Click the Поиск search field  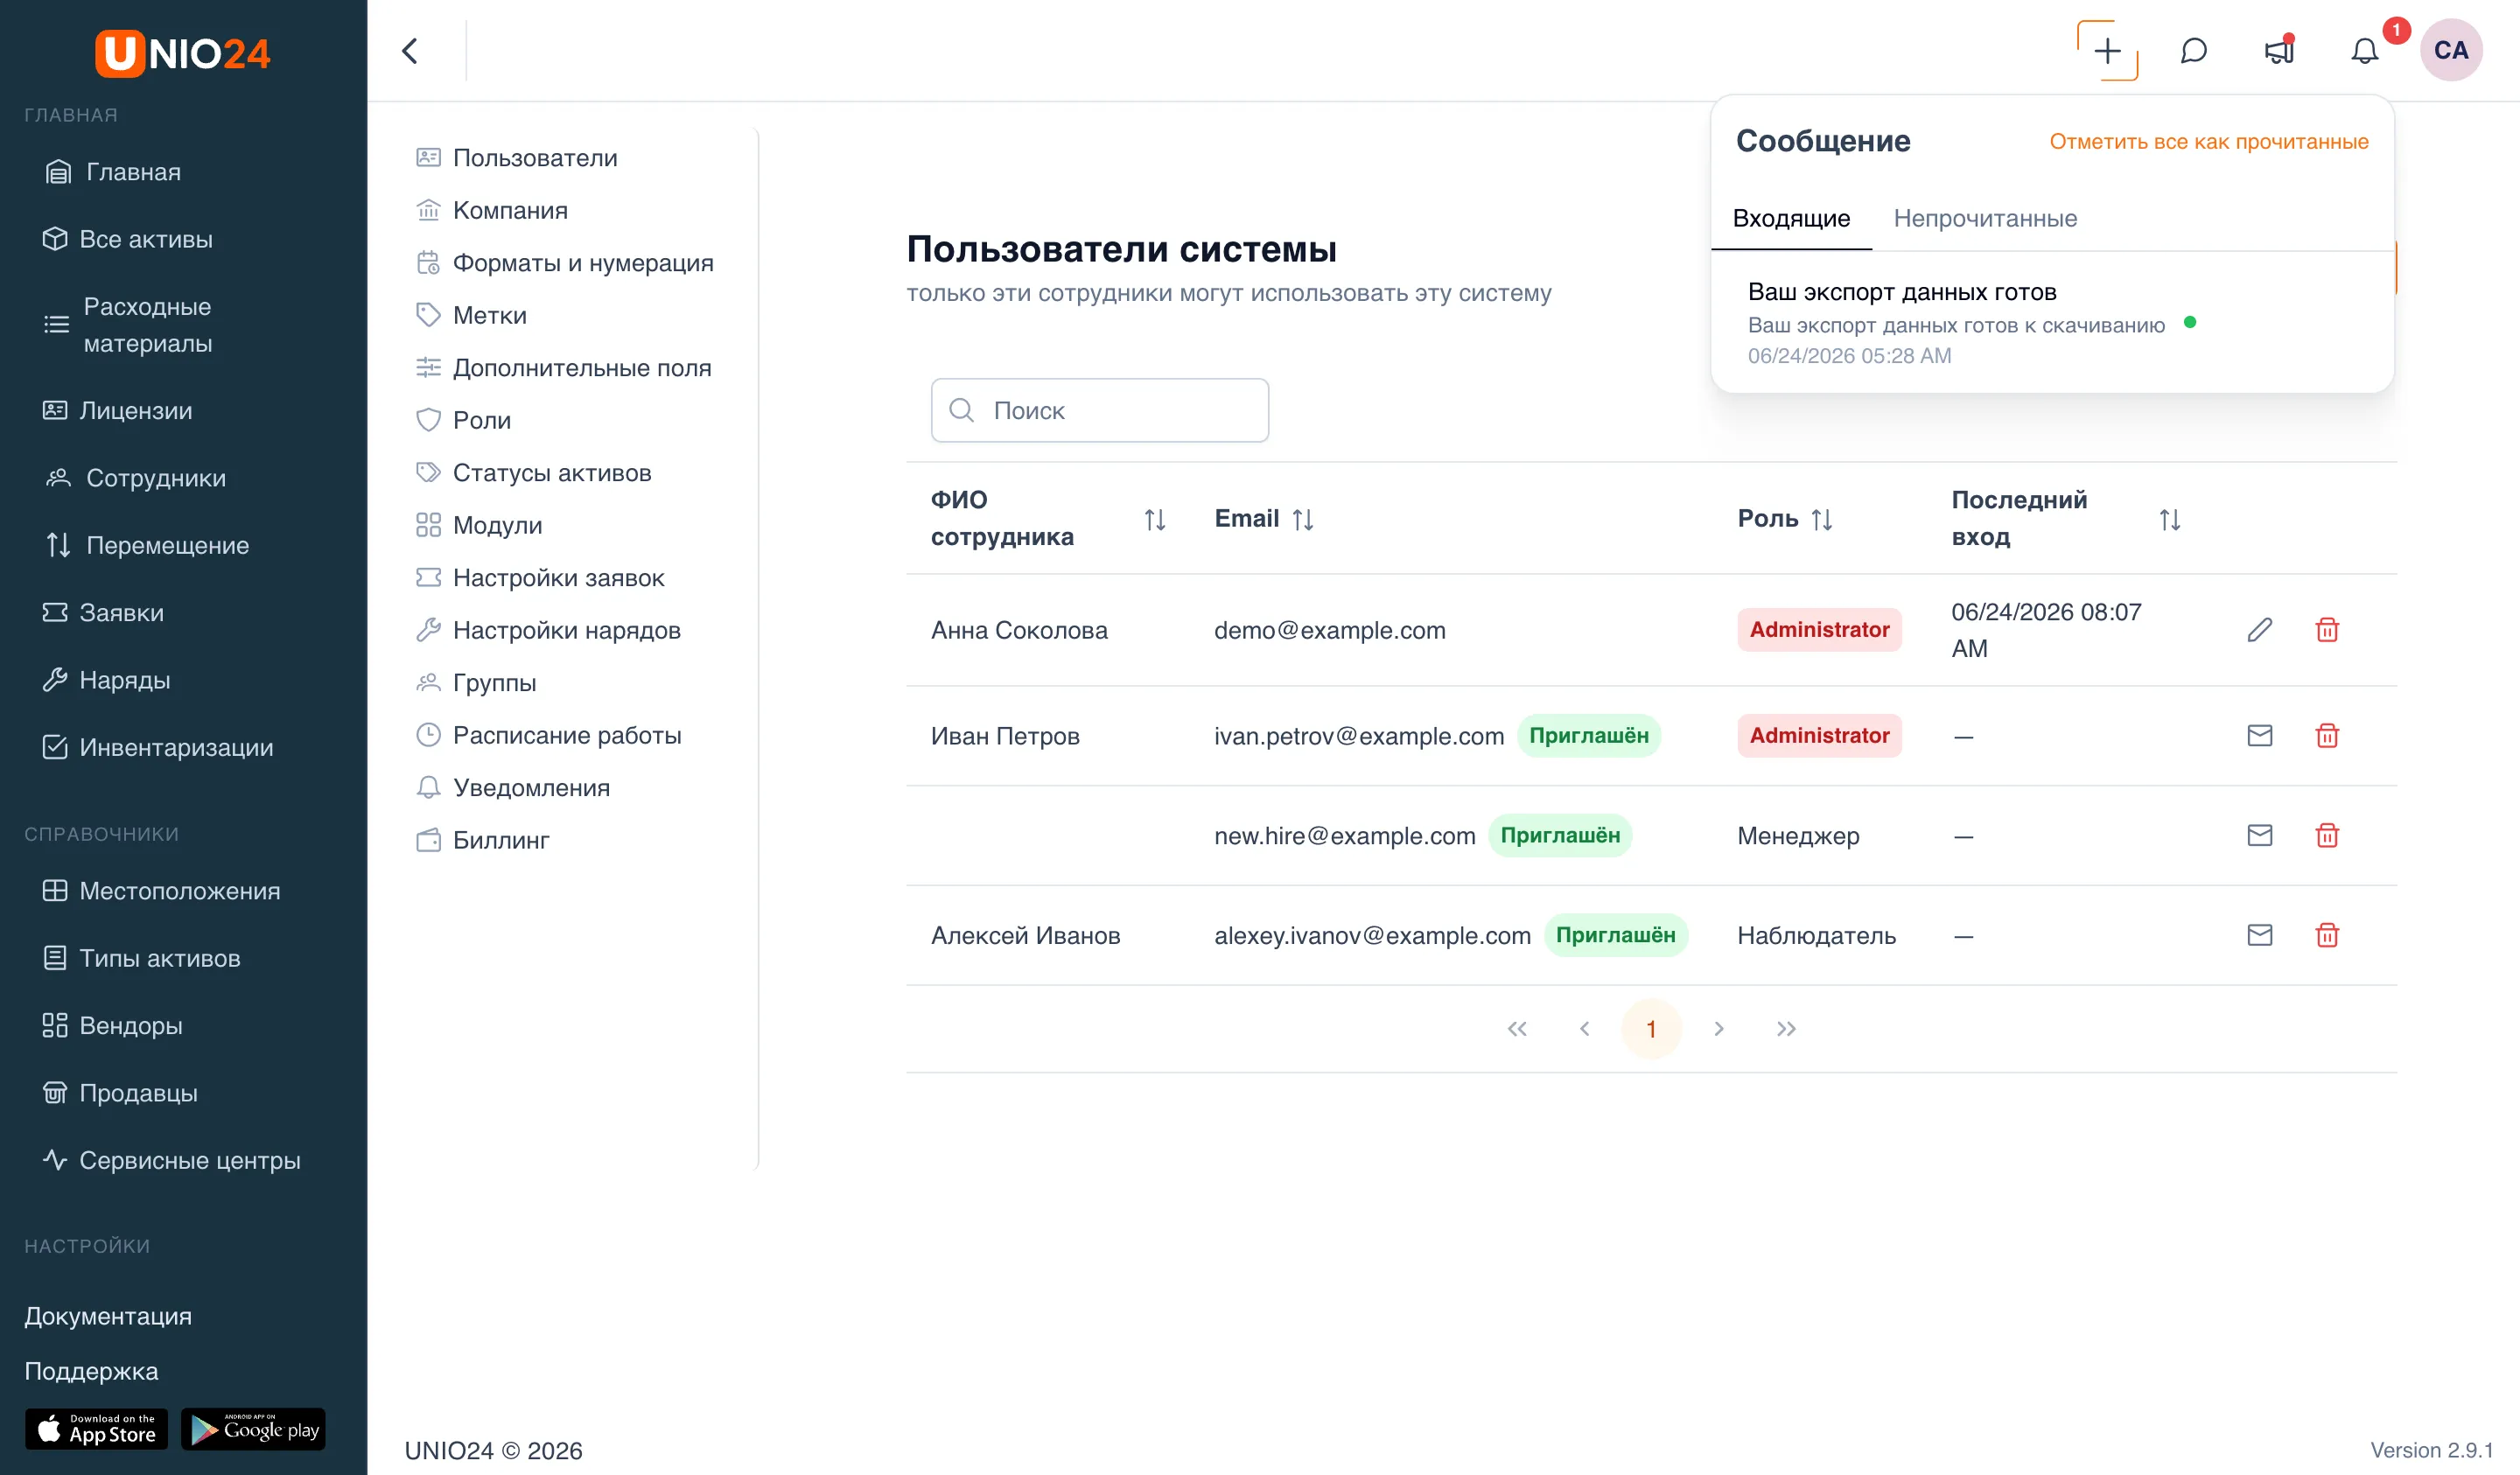[x=1100, y=410]
